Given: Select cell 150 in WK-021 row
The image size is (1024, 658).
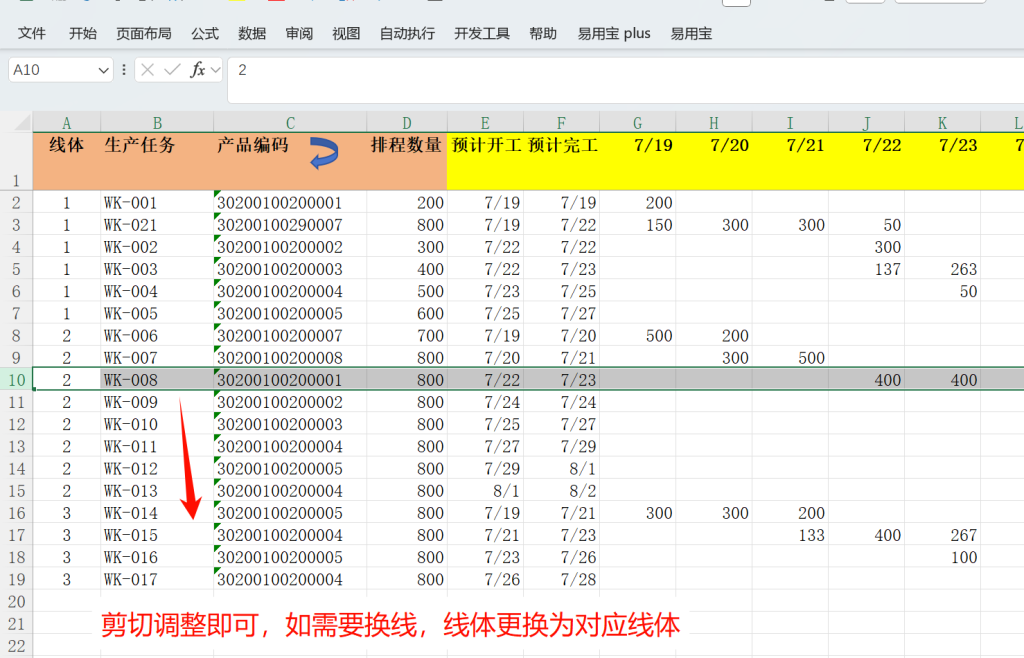Looking at the screenshot, I should click(x=637, y=225).
